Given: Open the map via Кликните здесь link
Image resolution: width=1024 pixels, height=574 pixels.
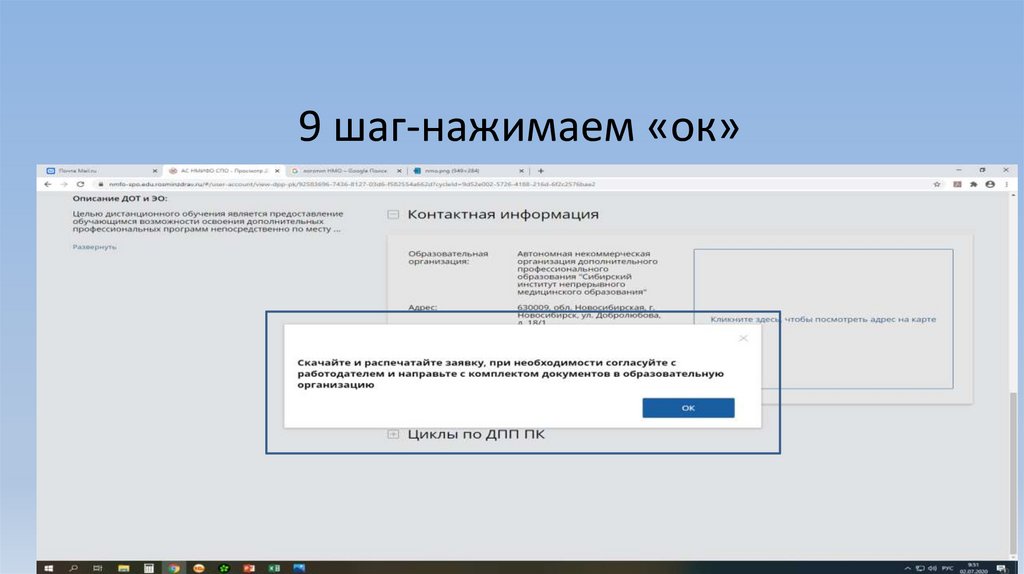Looking at the screenshot, I should [x=823, y=319].
